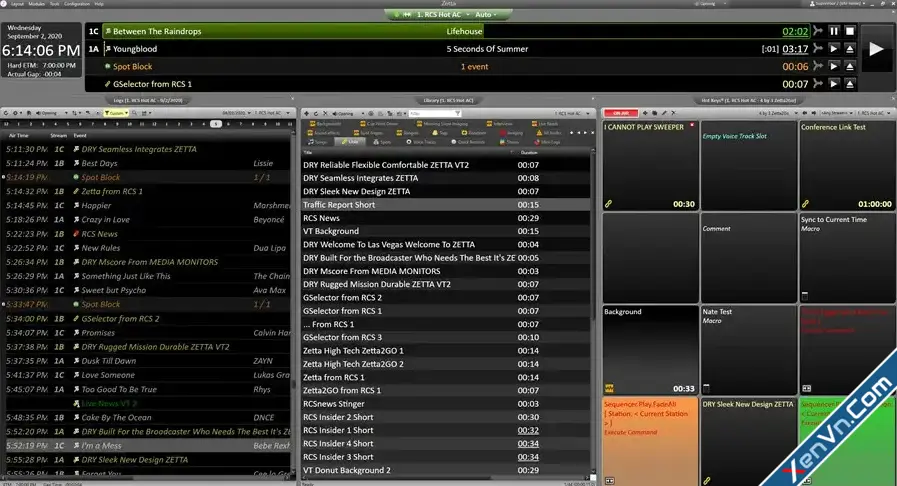Screen dimensions: 897x486
Task: Toggle segue icon on Between The Raindrops row
Action: click(x=818, y=31)
